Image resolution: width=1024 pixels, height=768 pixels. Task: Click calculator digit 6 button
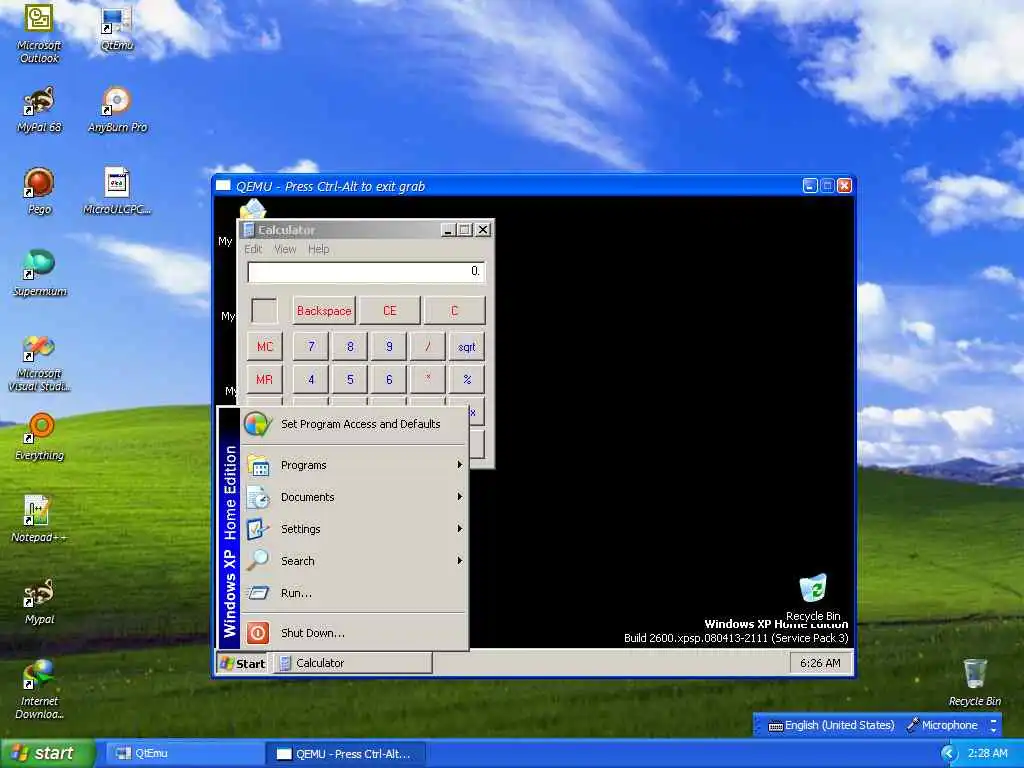point(389,379)
